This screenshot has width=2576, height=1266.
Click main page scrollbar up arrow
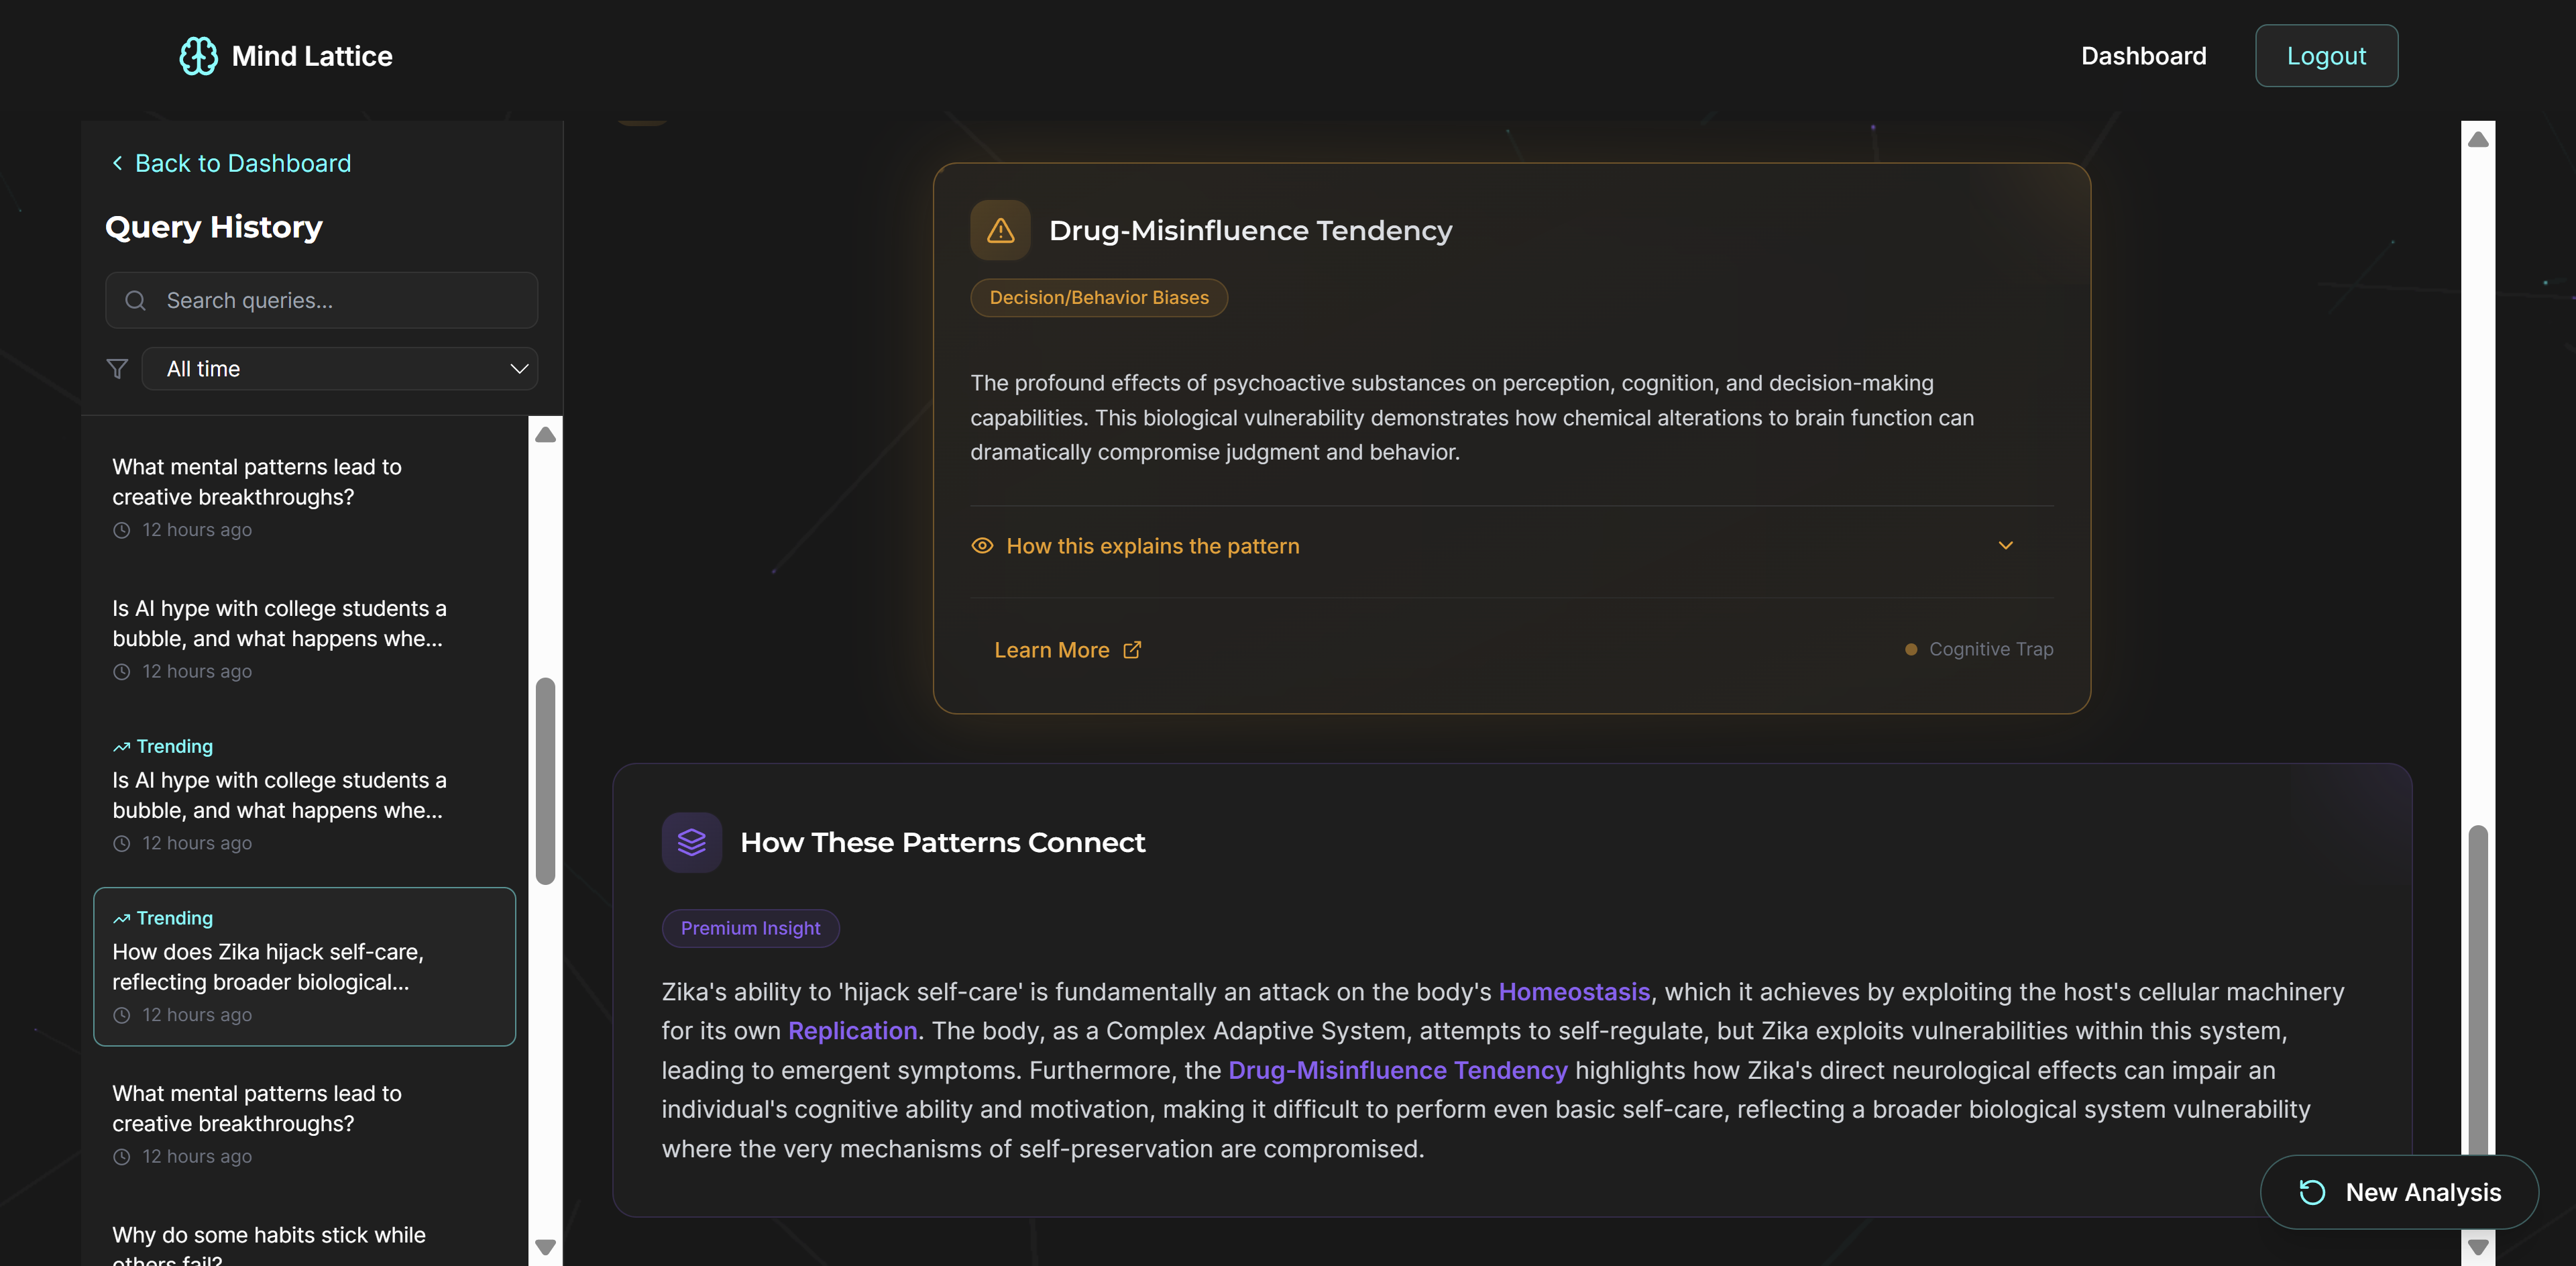(2478, 139)
